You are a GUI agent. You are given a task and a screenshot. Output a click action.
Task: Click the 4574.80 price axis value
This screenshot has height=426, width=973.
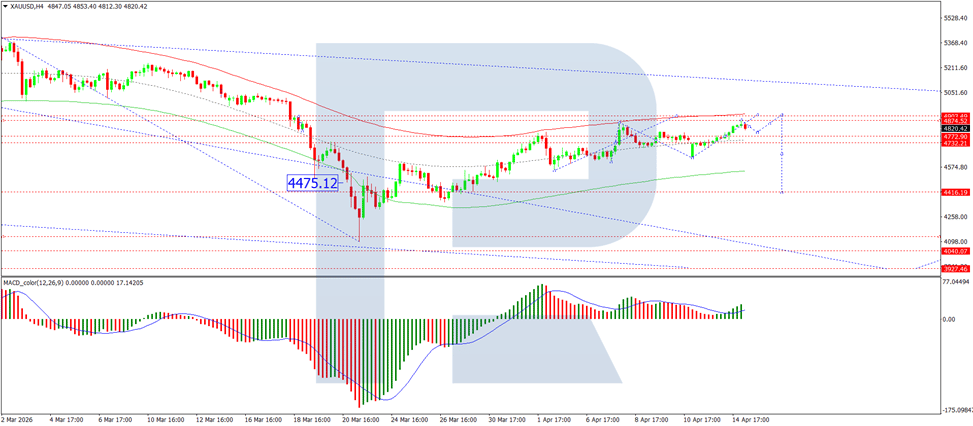click(x=956, y=167)
